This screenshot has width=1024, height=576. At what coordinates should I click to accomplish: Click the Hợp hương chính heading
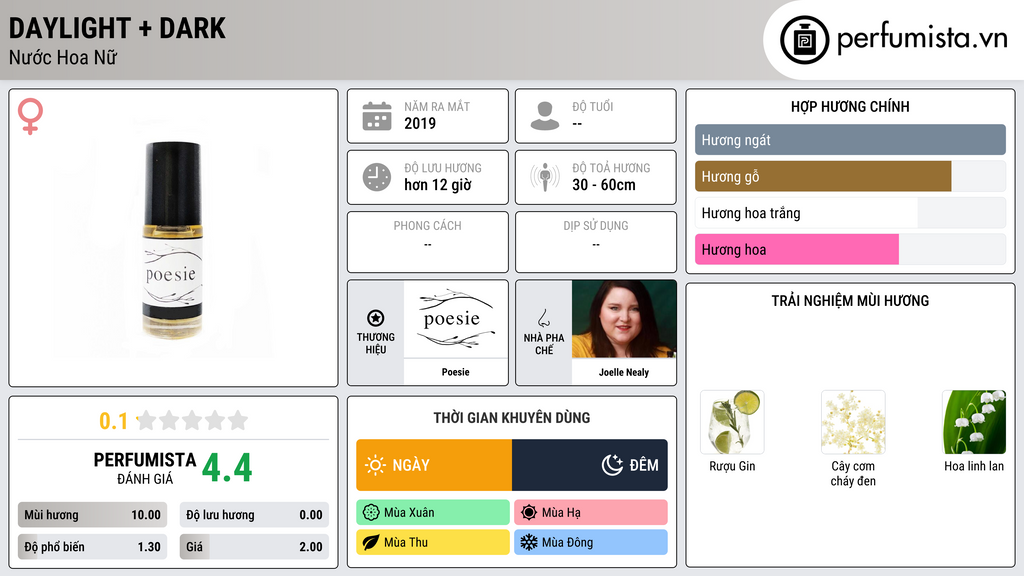pos(850,106)
